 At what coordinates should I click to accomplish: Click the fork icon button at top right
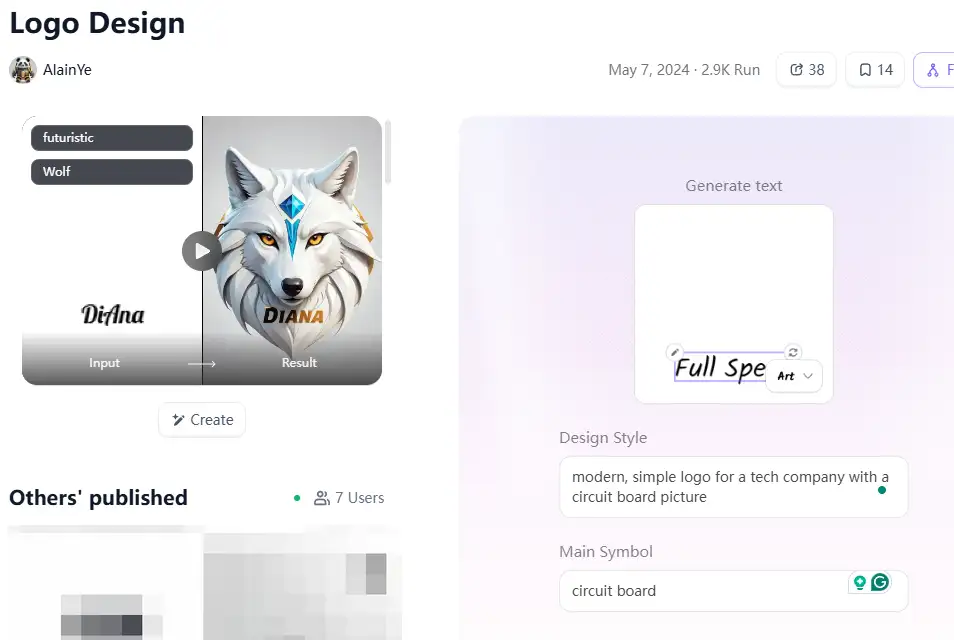pos(934,70)
